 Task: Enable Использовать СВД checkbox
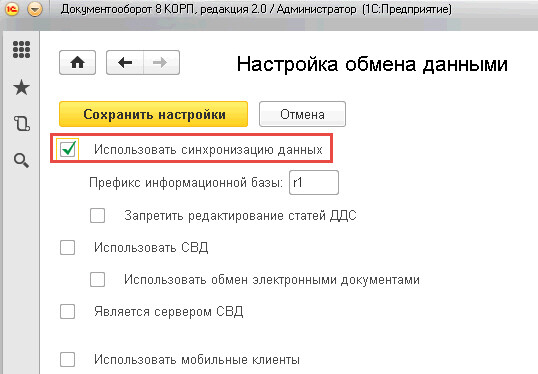pyautogui.click(x=67, y=247)
